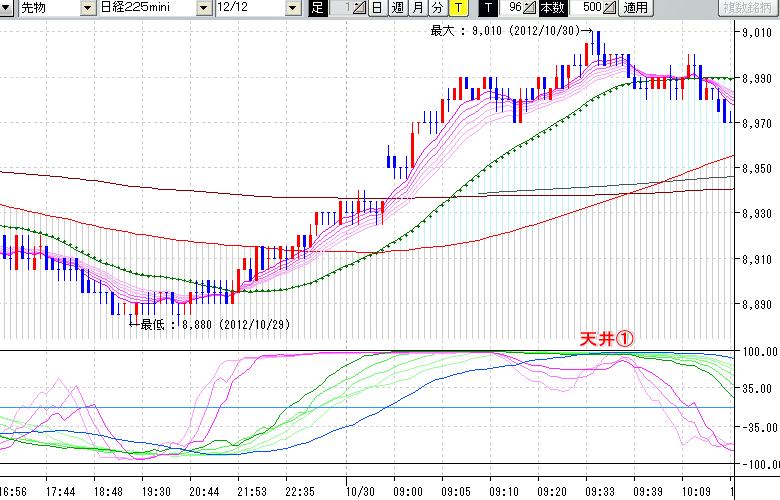The image size is (780, 500).
Task: Click the 本数 bar count label
Action: (551, 8)
